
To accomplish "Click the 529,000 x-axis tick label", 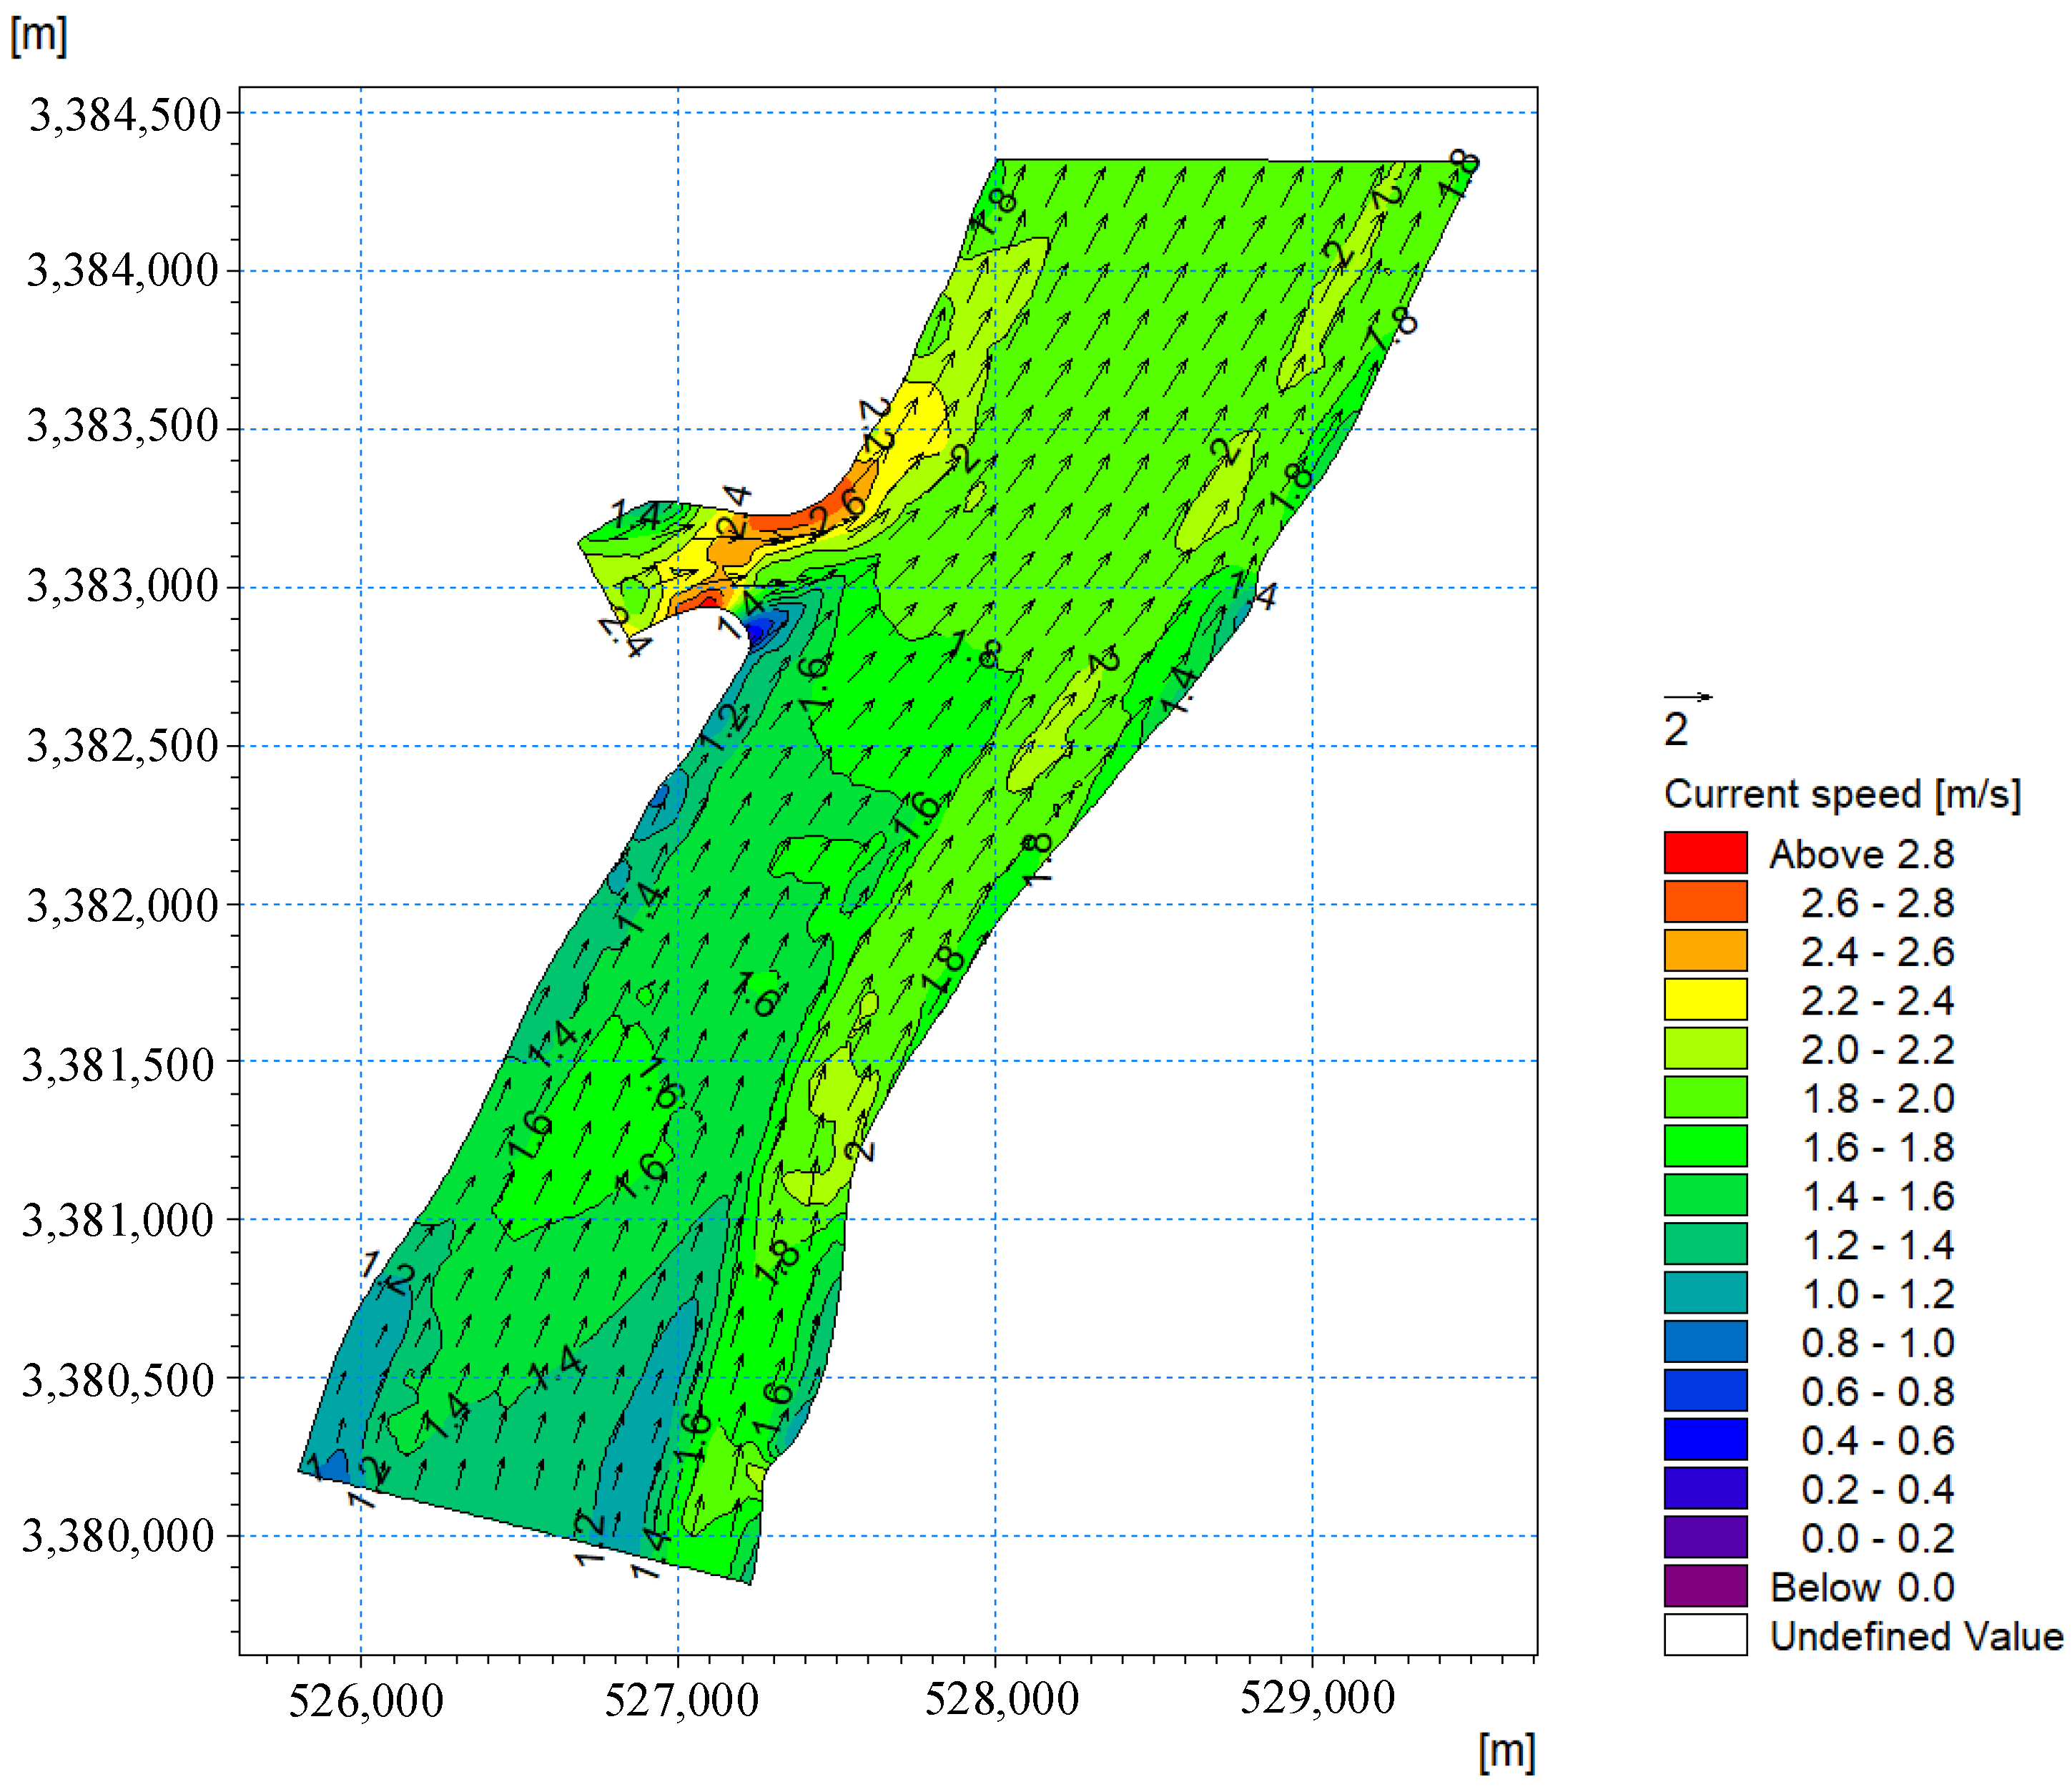I will pos(1317,1698).
